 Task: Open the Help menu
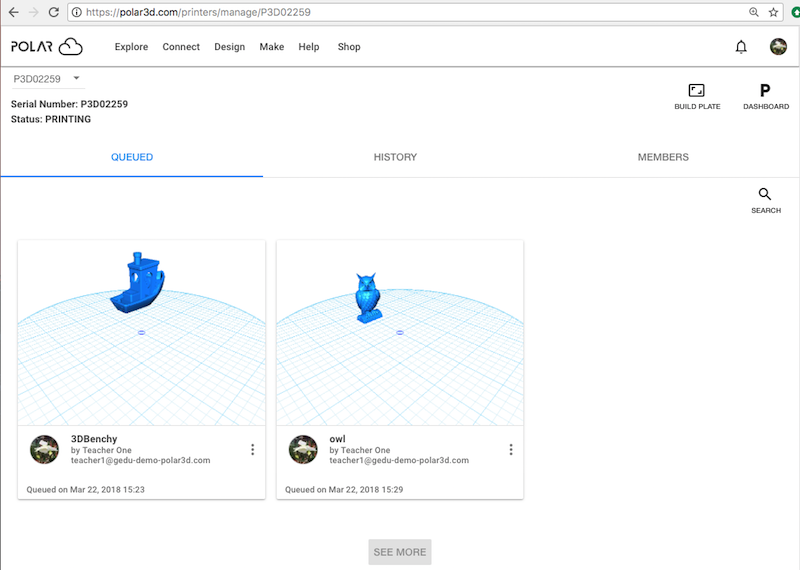point(309,47)
